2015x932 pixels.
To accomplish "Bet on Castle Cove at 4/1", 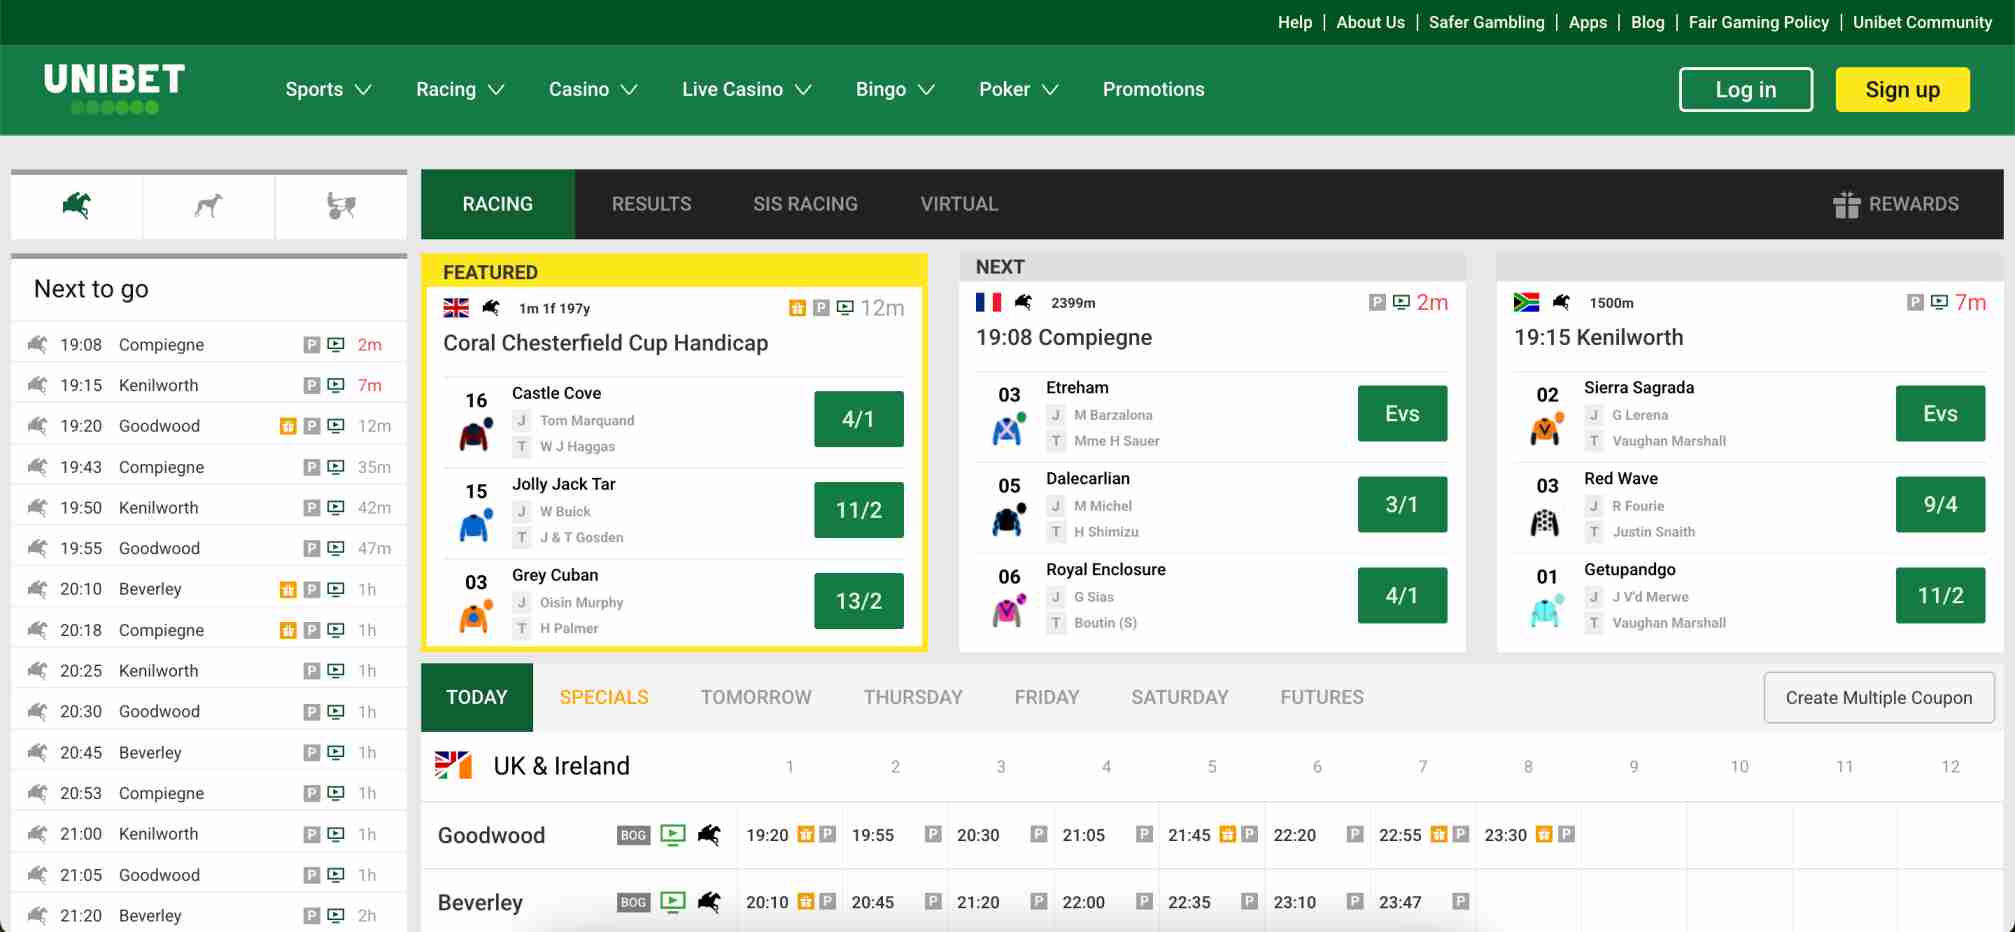I will click(859, 419).
